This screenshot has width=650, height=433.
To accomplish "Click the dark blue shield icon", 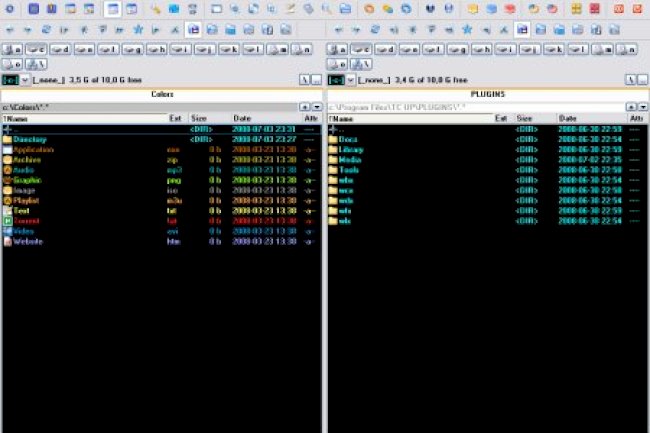I will [x=430, y=9].
